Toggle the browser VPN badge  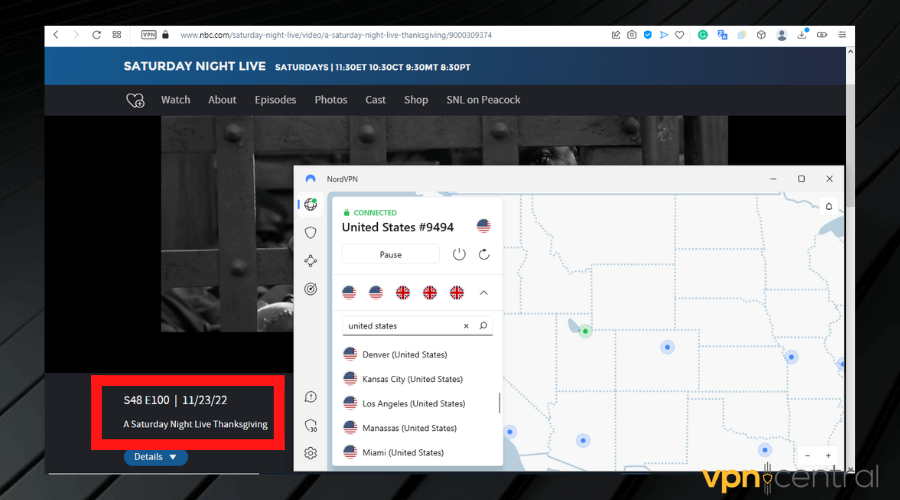(149, 35)
